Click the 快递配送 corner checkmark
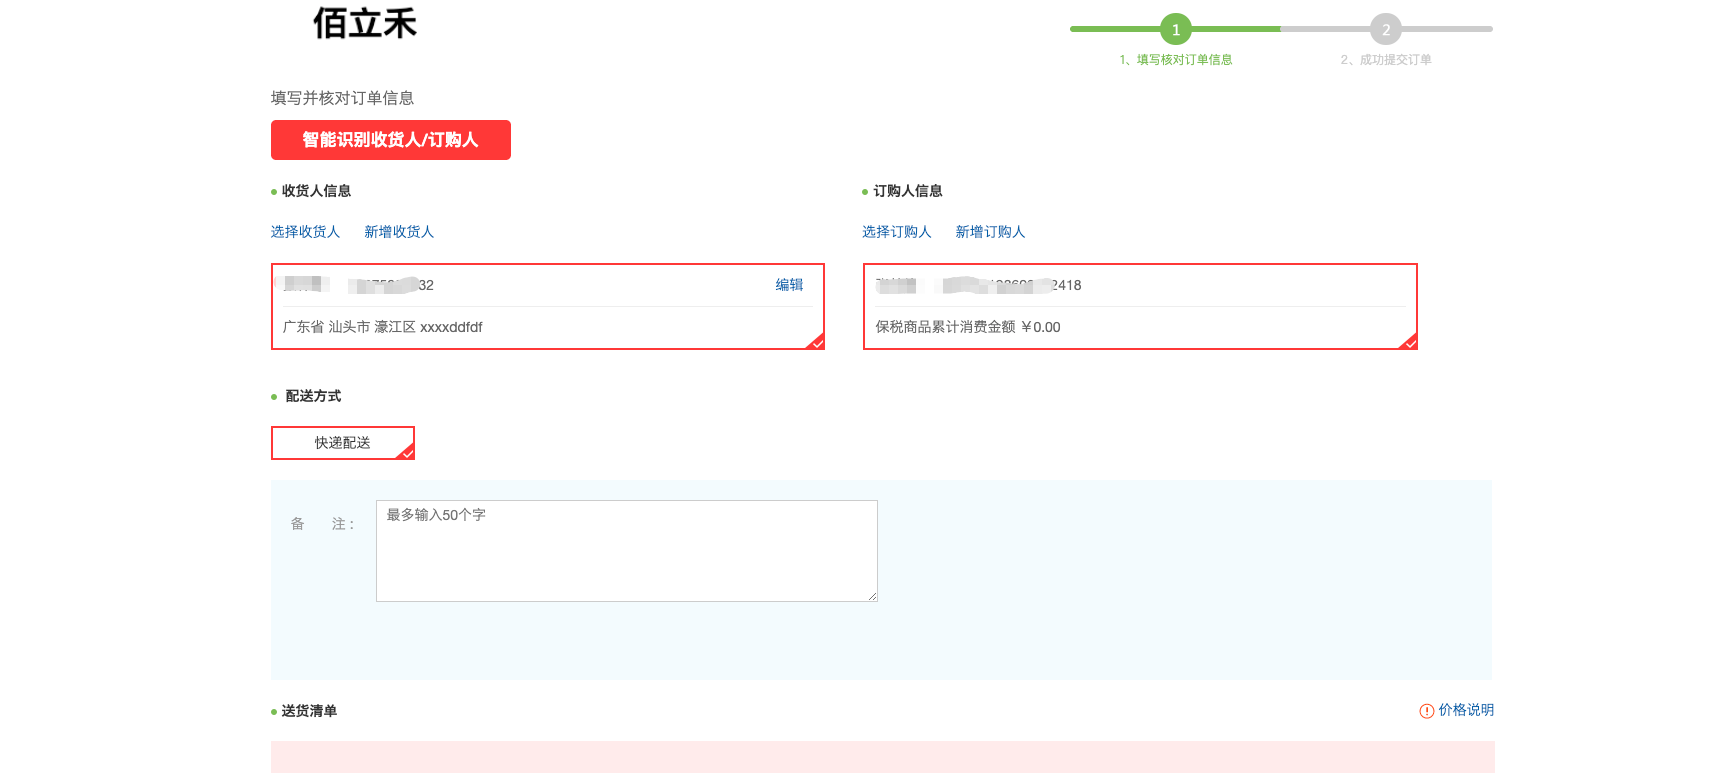Image resolution: width=1736 pixels, height=773 pixels. point(407,453)
